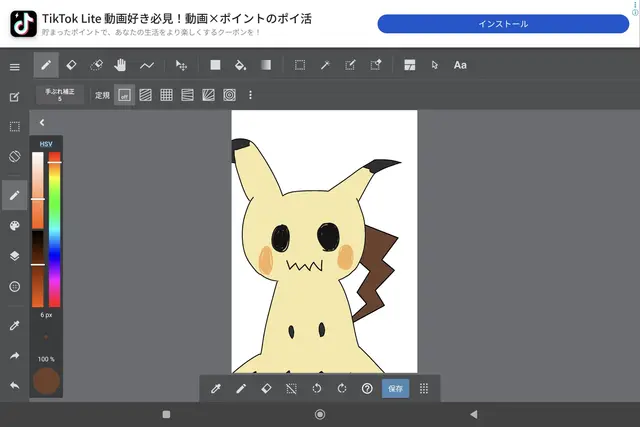Select the Magic wand tool

point(325,65)
